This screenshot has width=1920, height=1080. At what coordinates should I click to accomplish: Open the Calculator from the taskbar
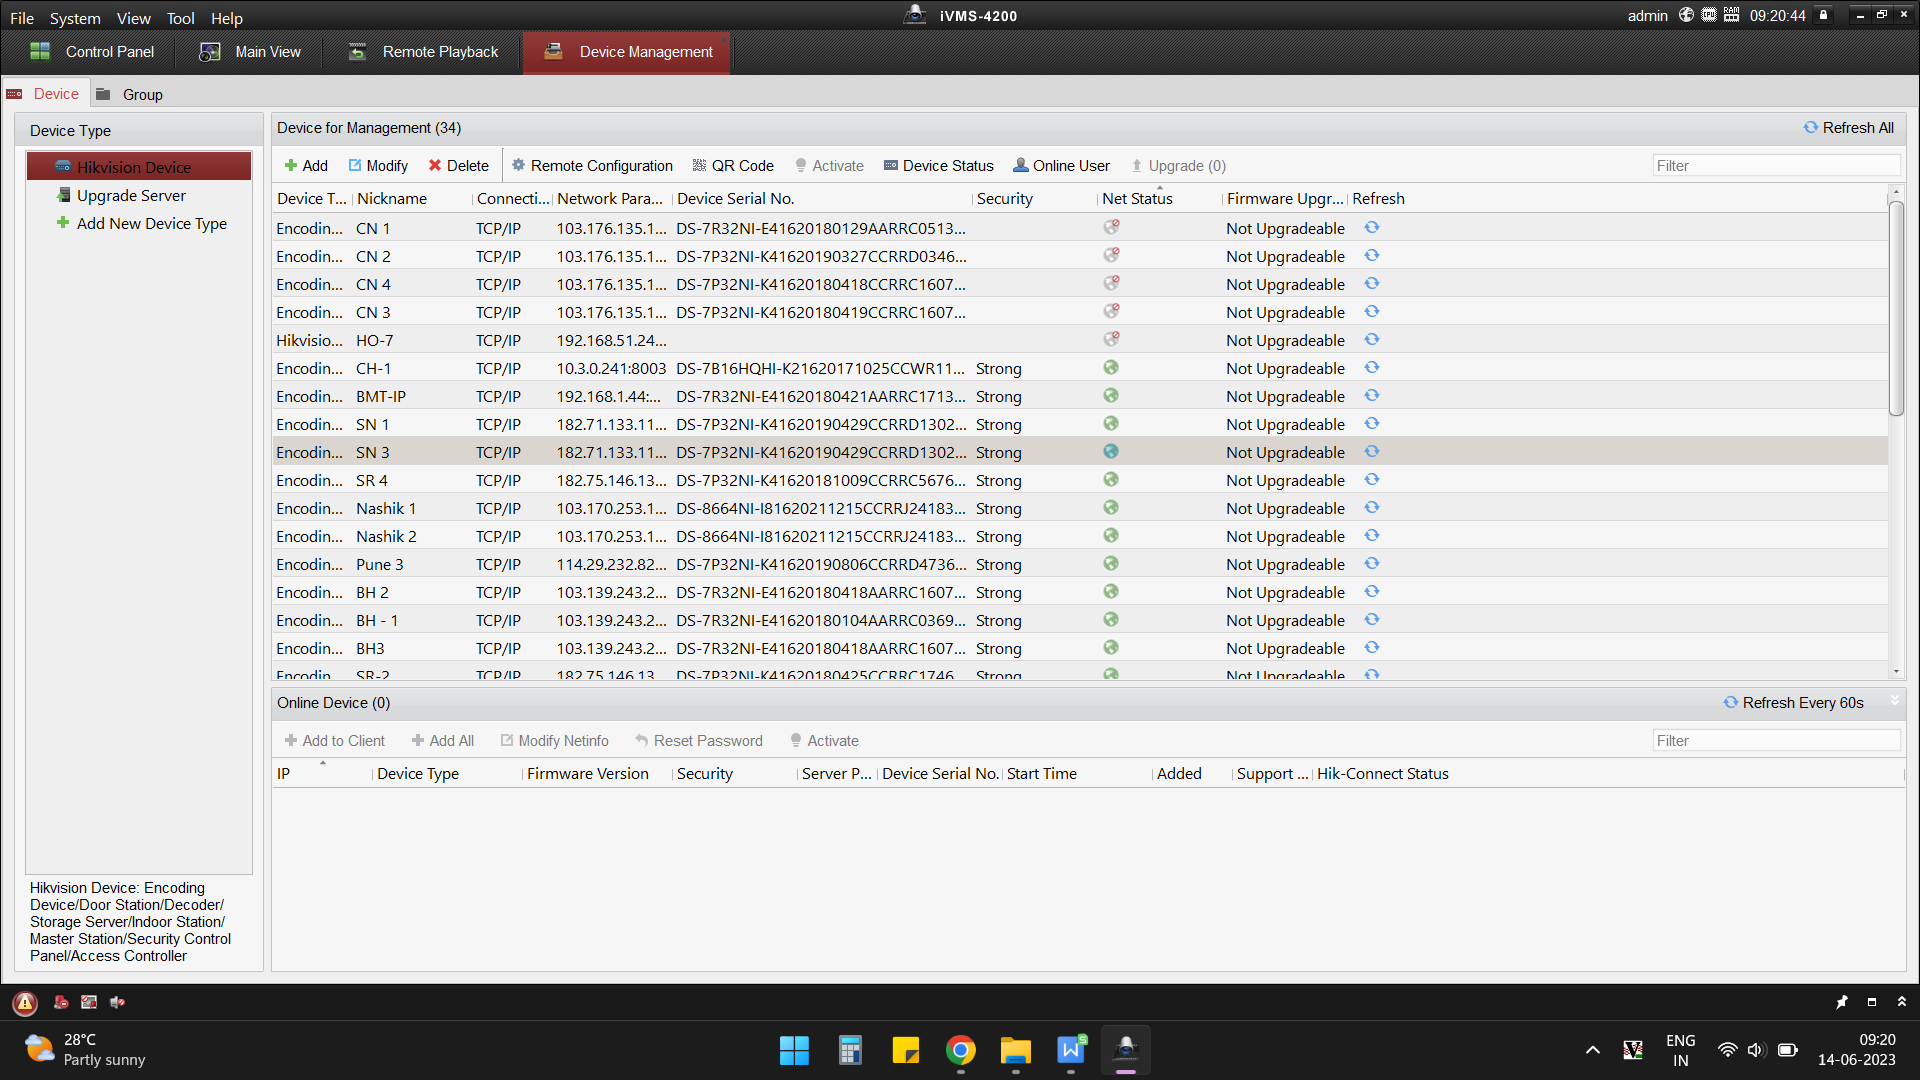[850, 1050]
